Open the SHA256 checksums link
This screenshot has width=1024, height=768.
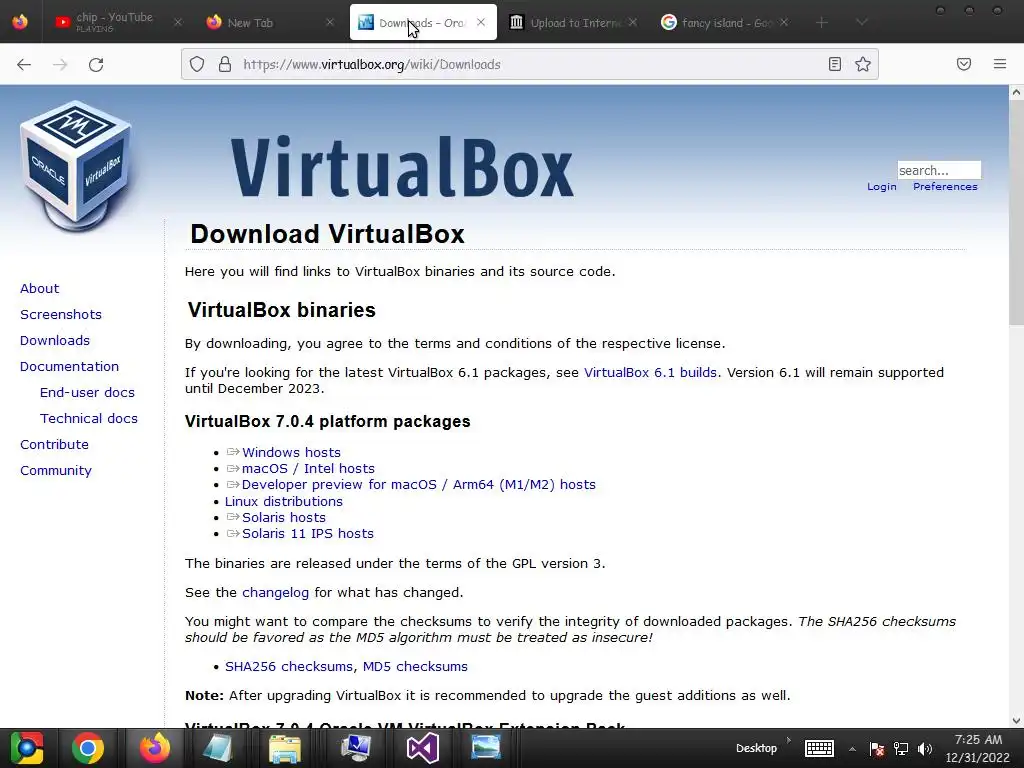coord(290,667)
